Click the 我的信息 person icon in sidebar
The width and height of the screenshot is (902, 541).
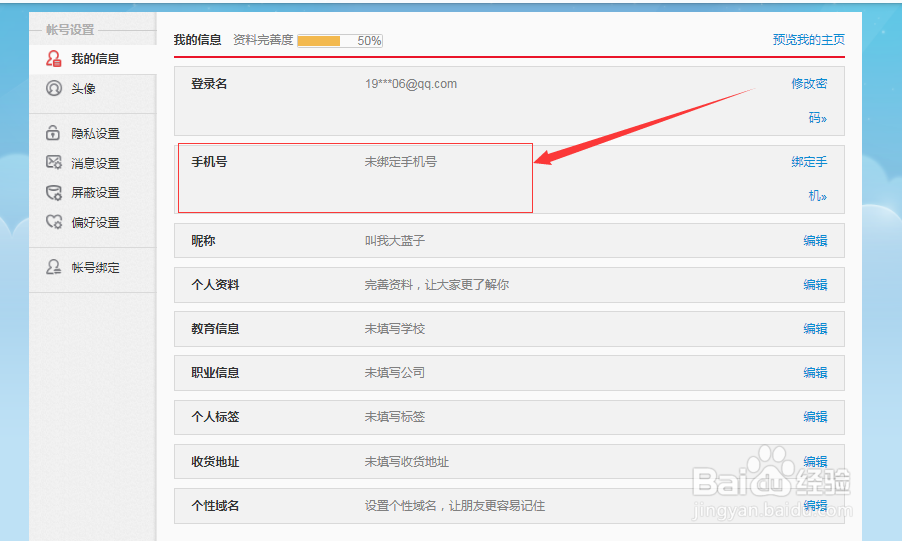click(x=53, y=58)
